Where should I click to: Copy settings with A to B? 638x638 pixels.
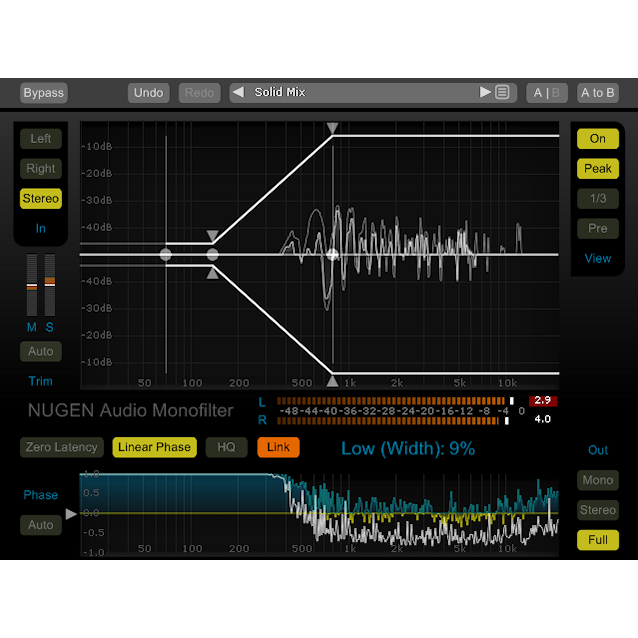(x=598, y=93)
